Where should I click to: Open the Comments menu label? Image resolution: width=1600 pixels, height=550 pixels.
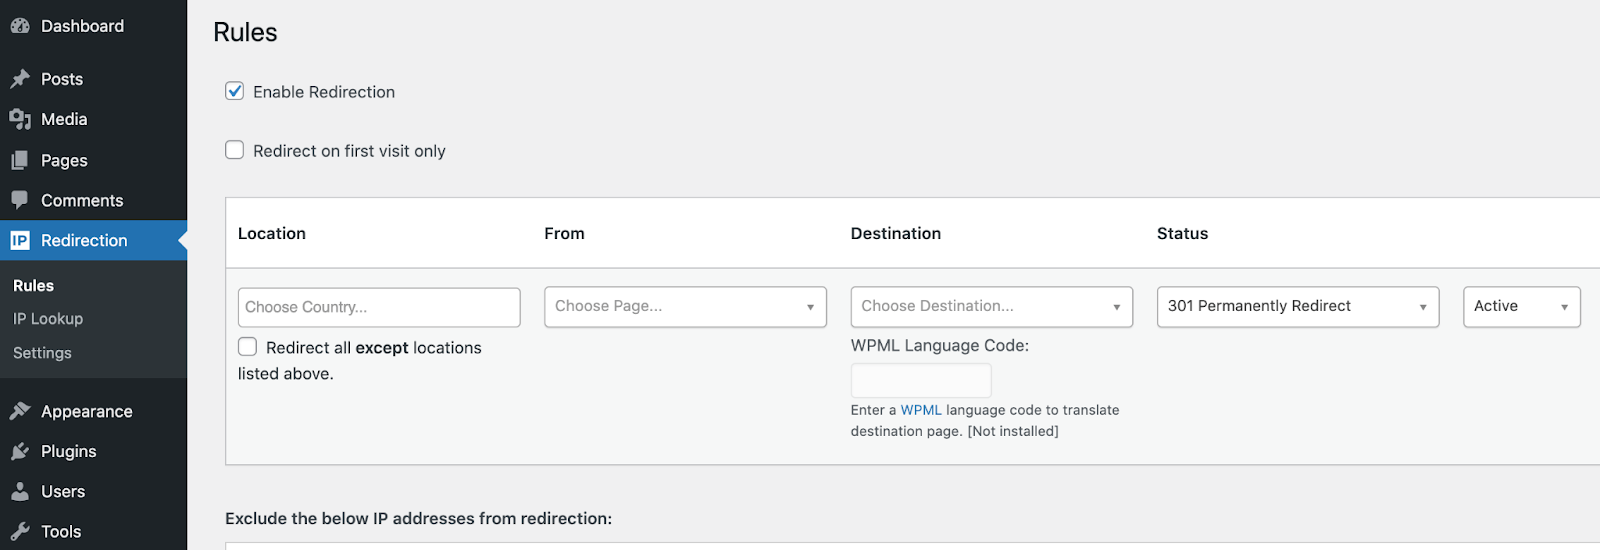(x=82, y=200)
